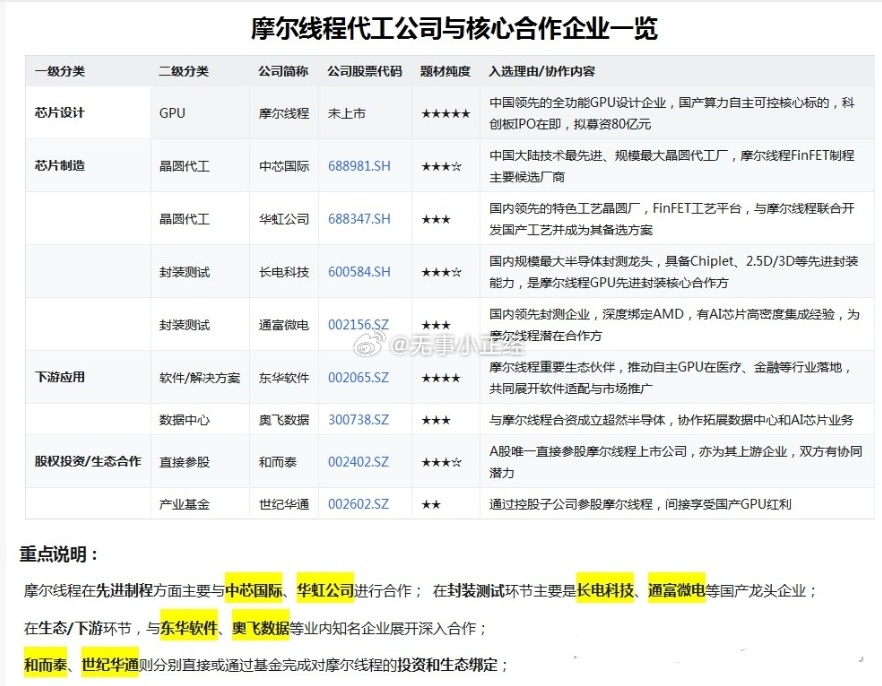882x686 pixels.
Task: Click company name 长电科技 in the table
Action: (284, 272)
